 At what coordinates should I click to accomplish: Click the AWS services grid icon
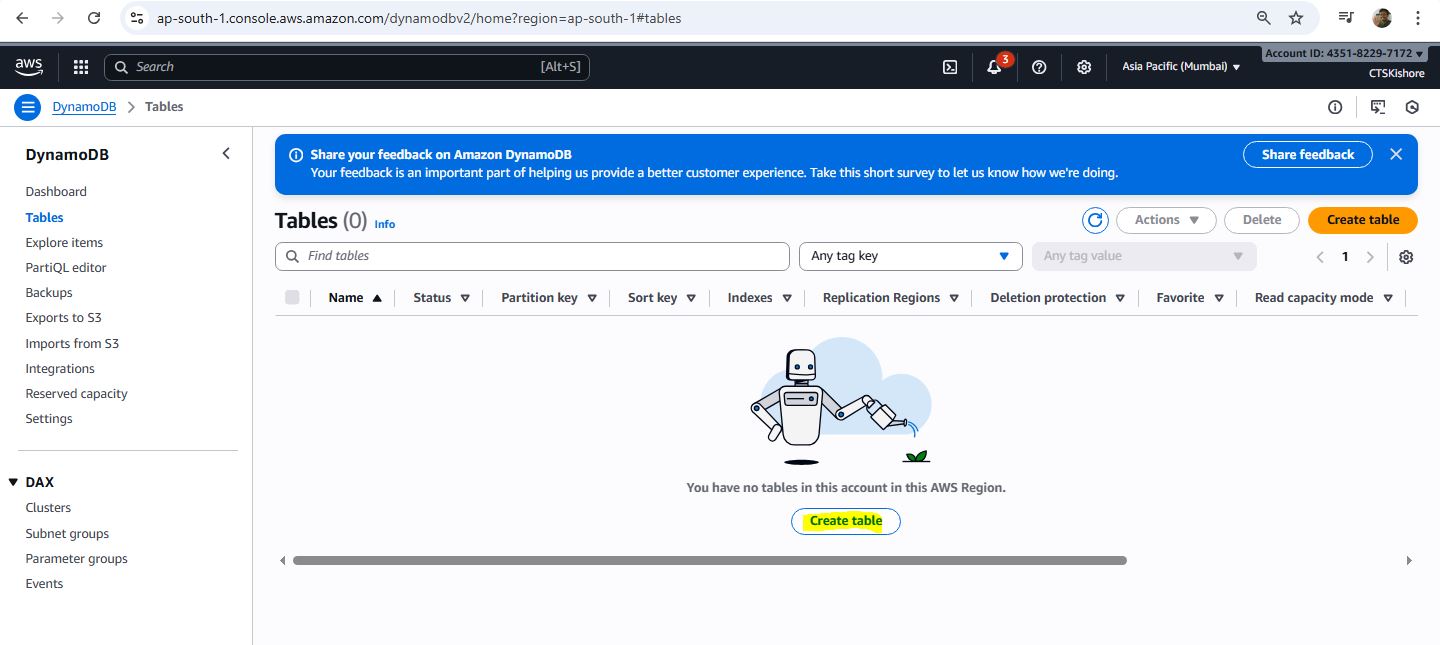[81, 67]
